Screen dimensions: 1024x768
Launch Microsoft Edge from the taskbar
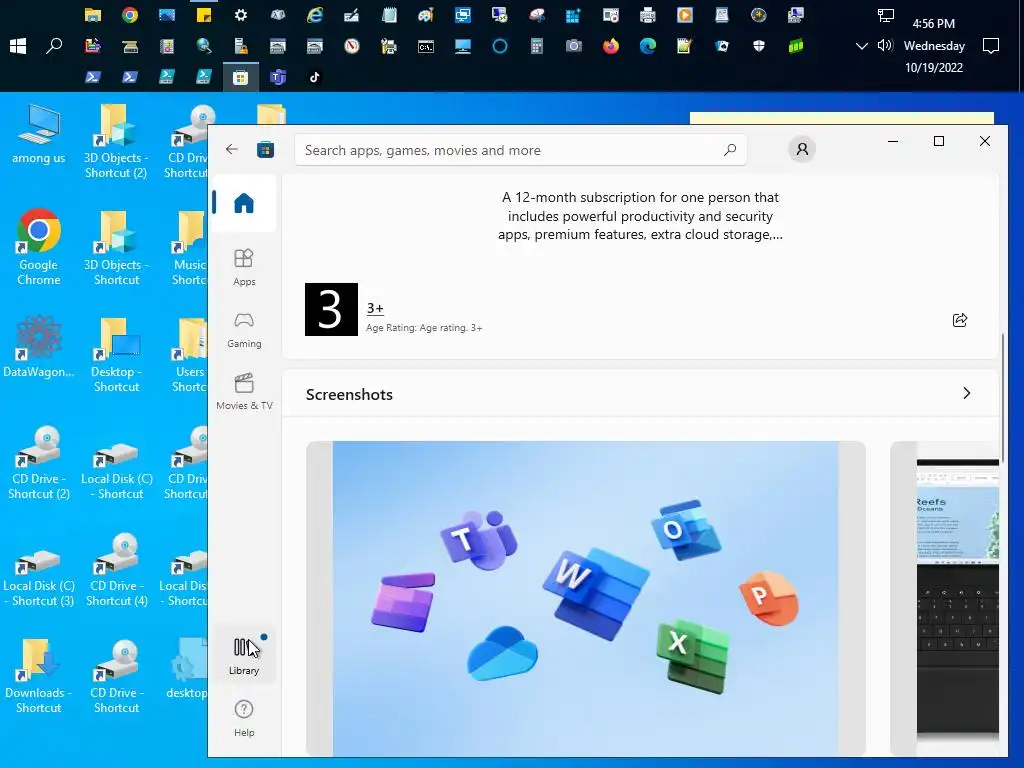(x=647, y=46)
